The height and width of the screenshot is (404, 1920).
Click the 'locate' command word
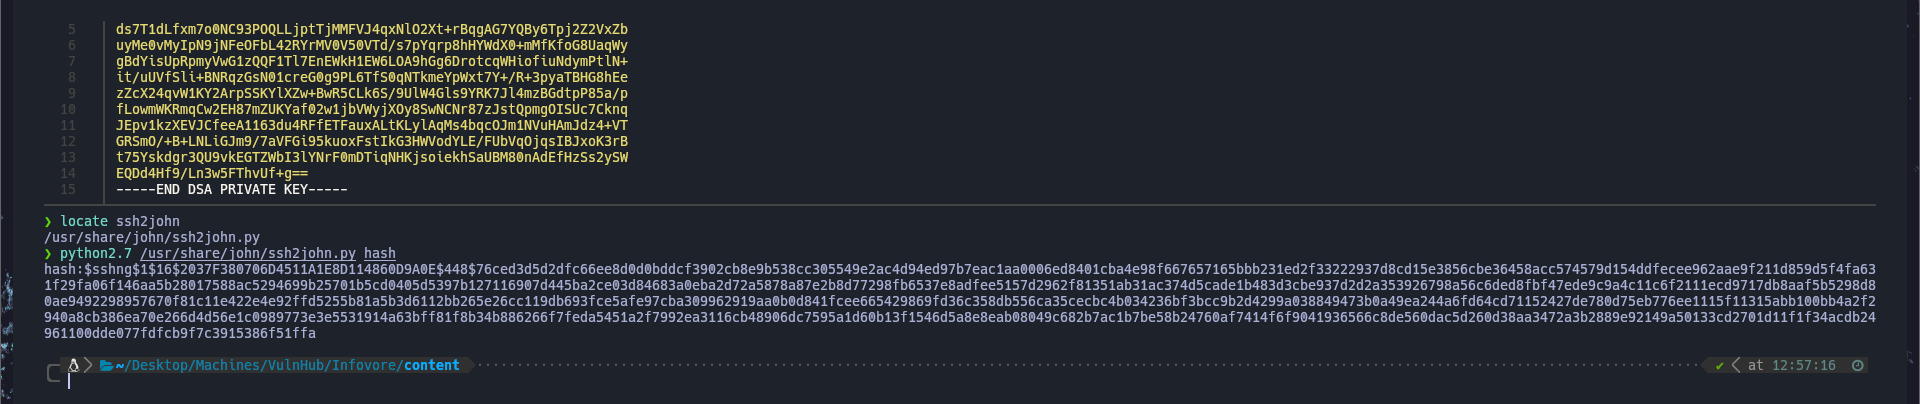[84, 221]
